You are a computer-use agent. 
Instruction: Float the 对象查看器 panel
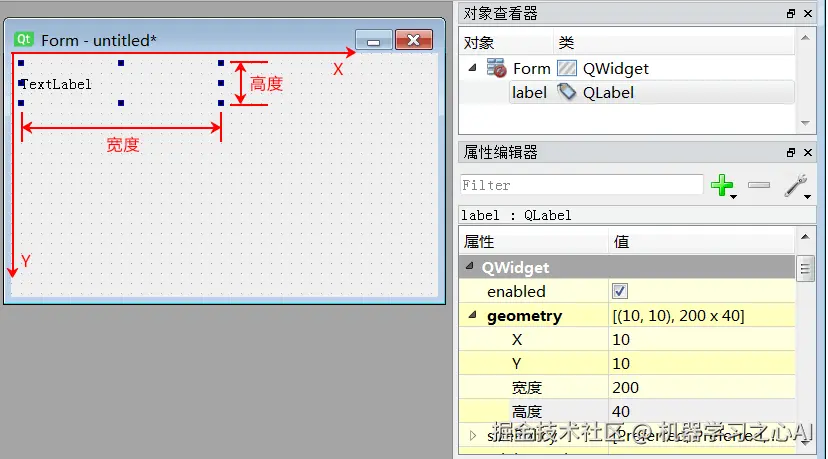pyautogui.click(x=791, y=14)
